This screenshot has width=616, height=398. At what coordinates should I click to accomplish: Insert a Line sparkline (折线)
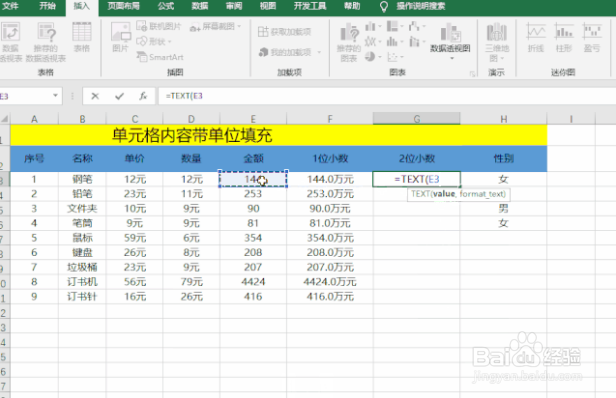pyautogui.click(x=536, y=38)
